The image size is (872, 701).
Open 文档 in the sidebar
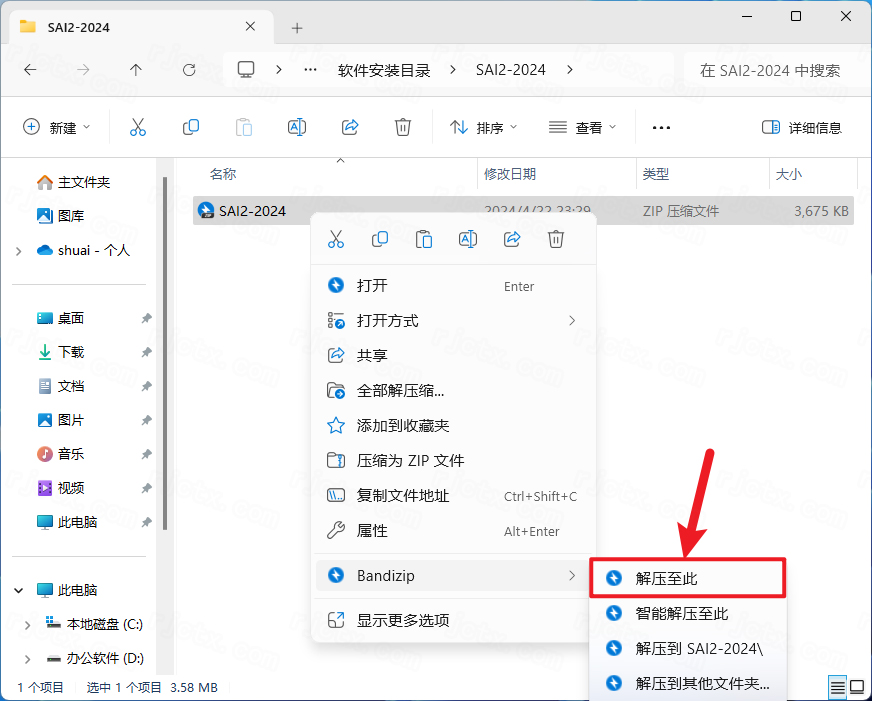(x=60, y=386)
